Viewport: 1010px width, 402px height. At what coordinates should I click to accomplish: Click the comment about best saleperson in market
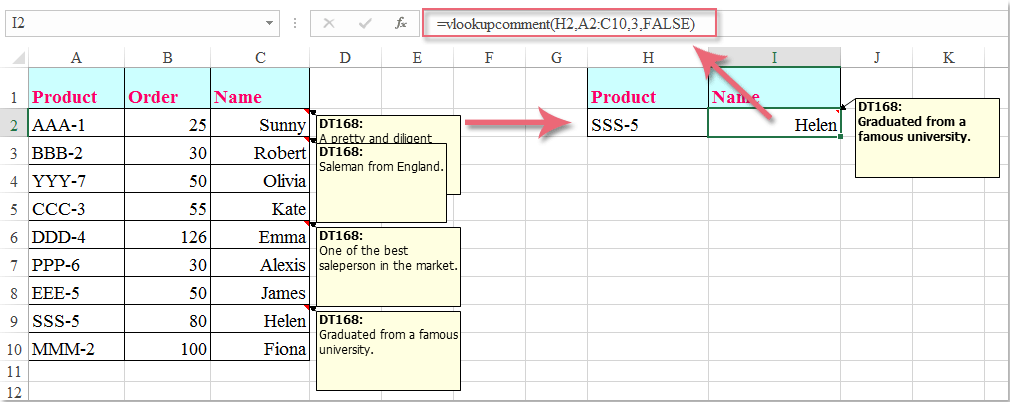click(x=387, y=264)
